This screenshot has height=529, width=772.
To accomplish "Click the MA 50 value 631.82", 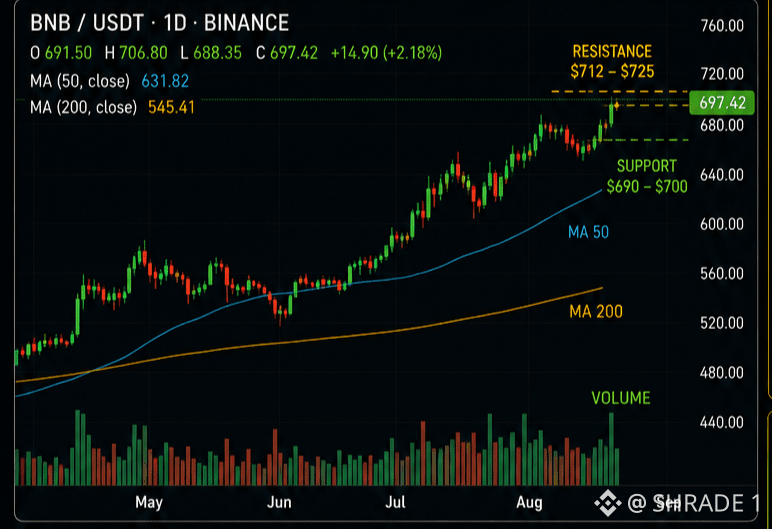I will click(165, 81).
